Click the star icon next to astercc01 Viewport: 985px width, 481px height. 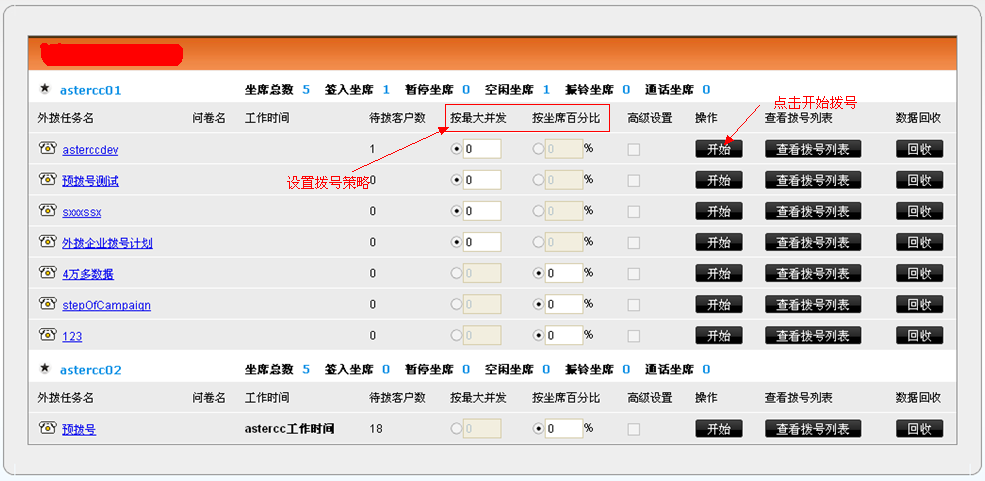coord(44,89)
